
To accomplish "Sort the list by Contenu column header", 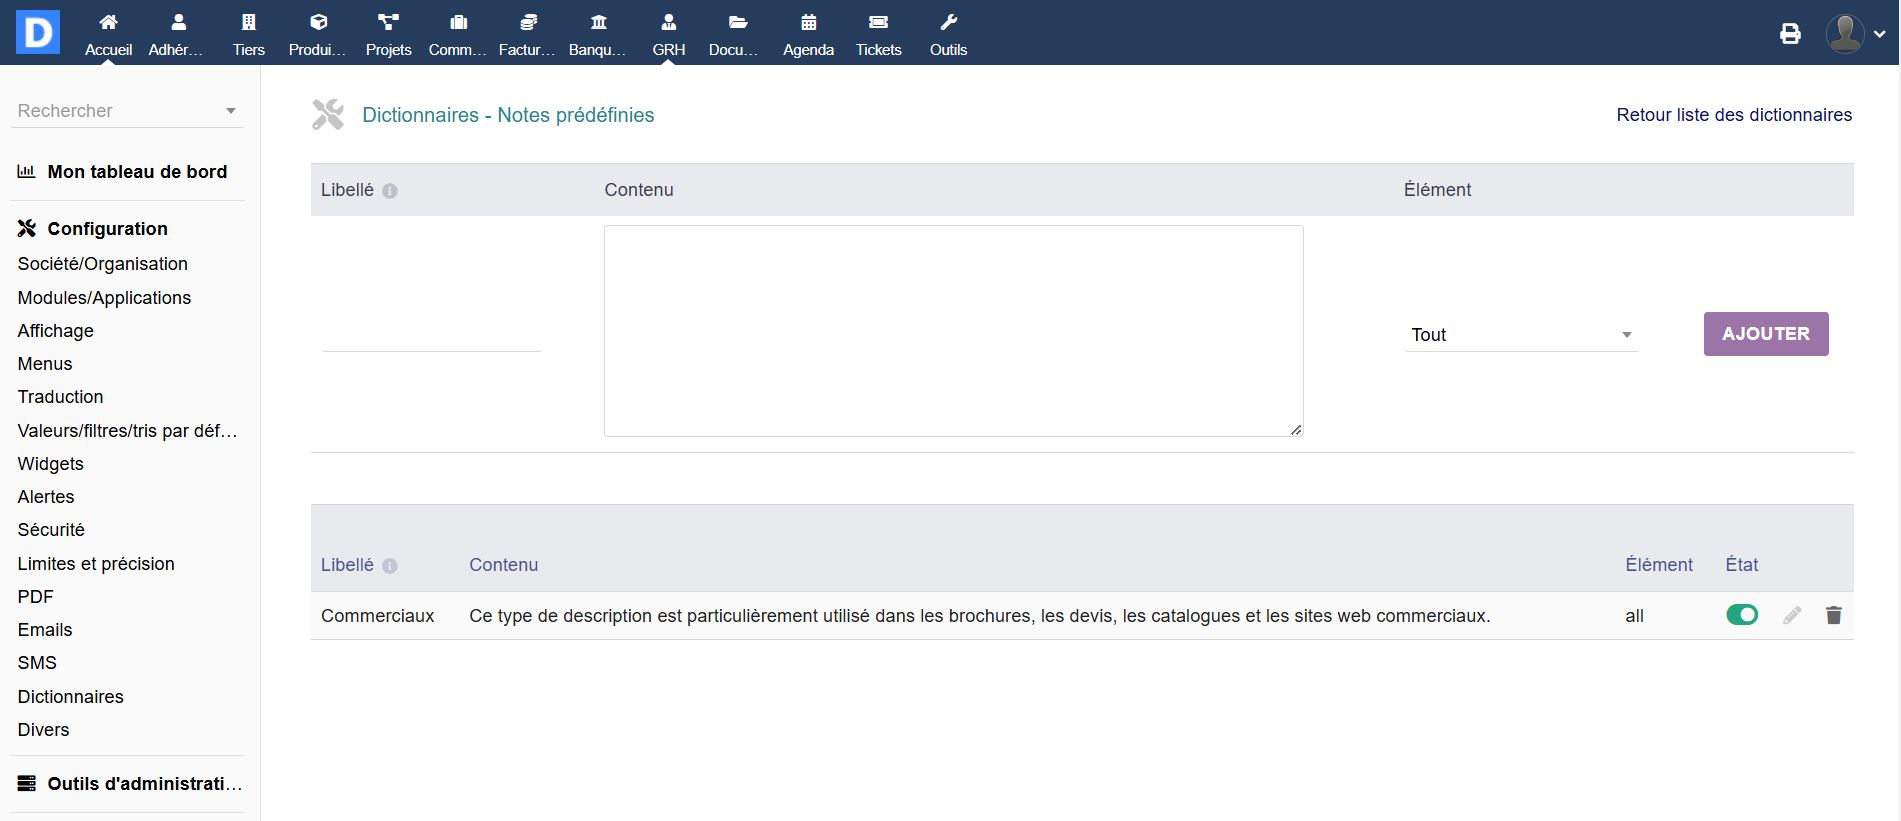I will [503, 565].
